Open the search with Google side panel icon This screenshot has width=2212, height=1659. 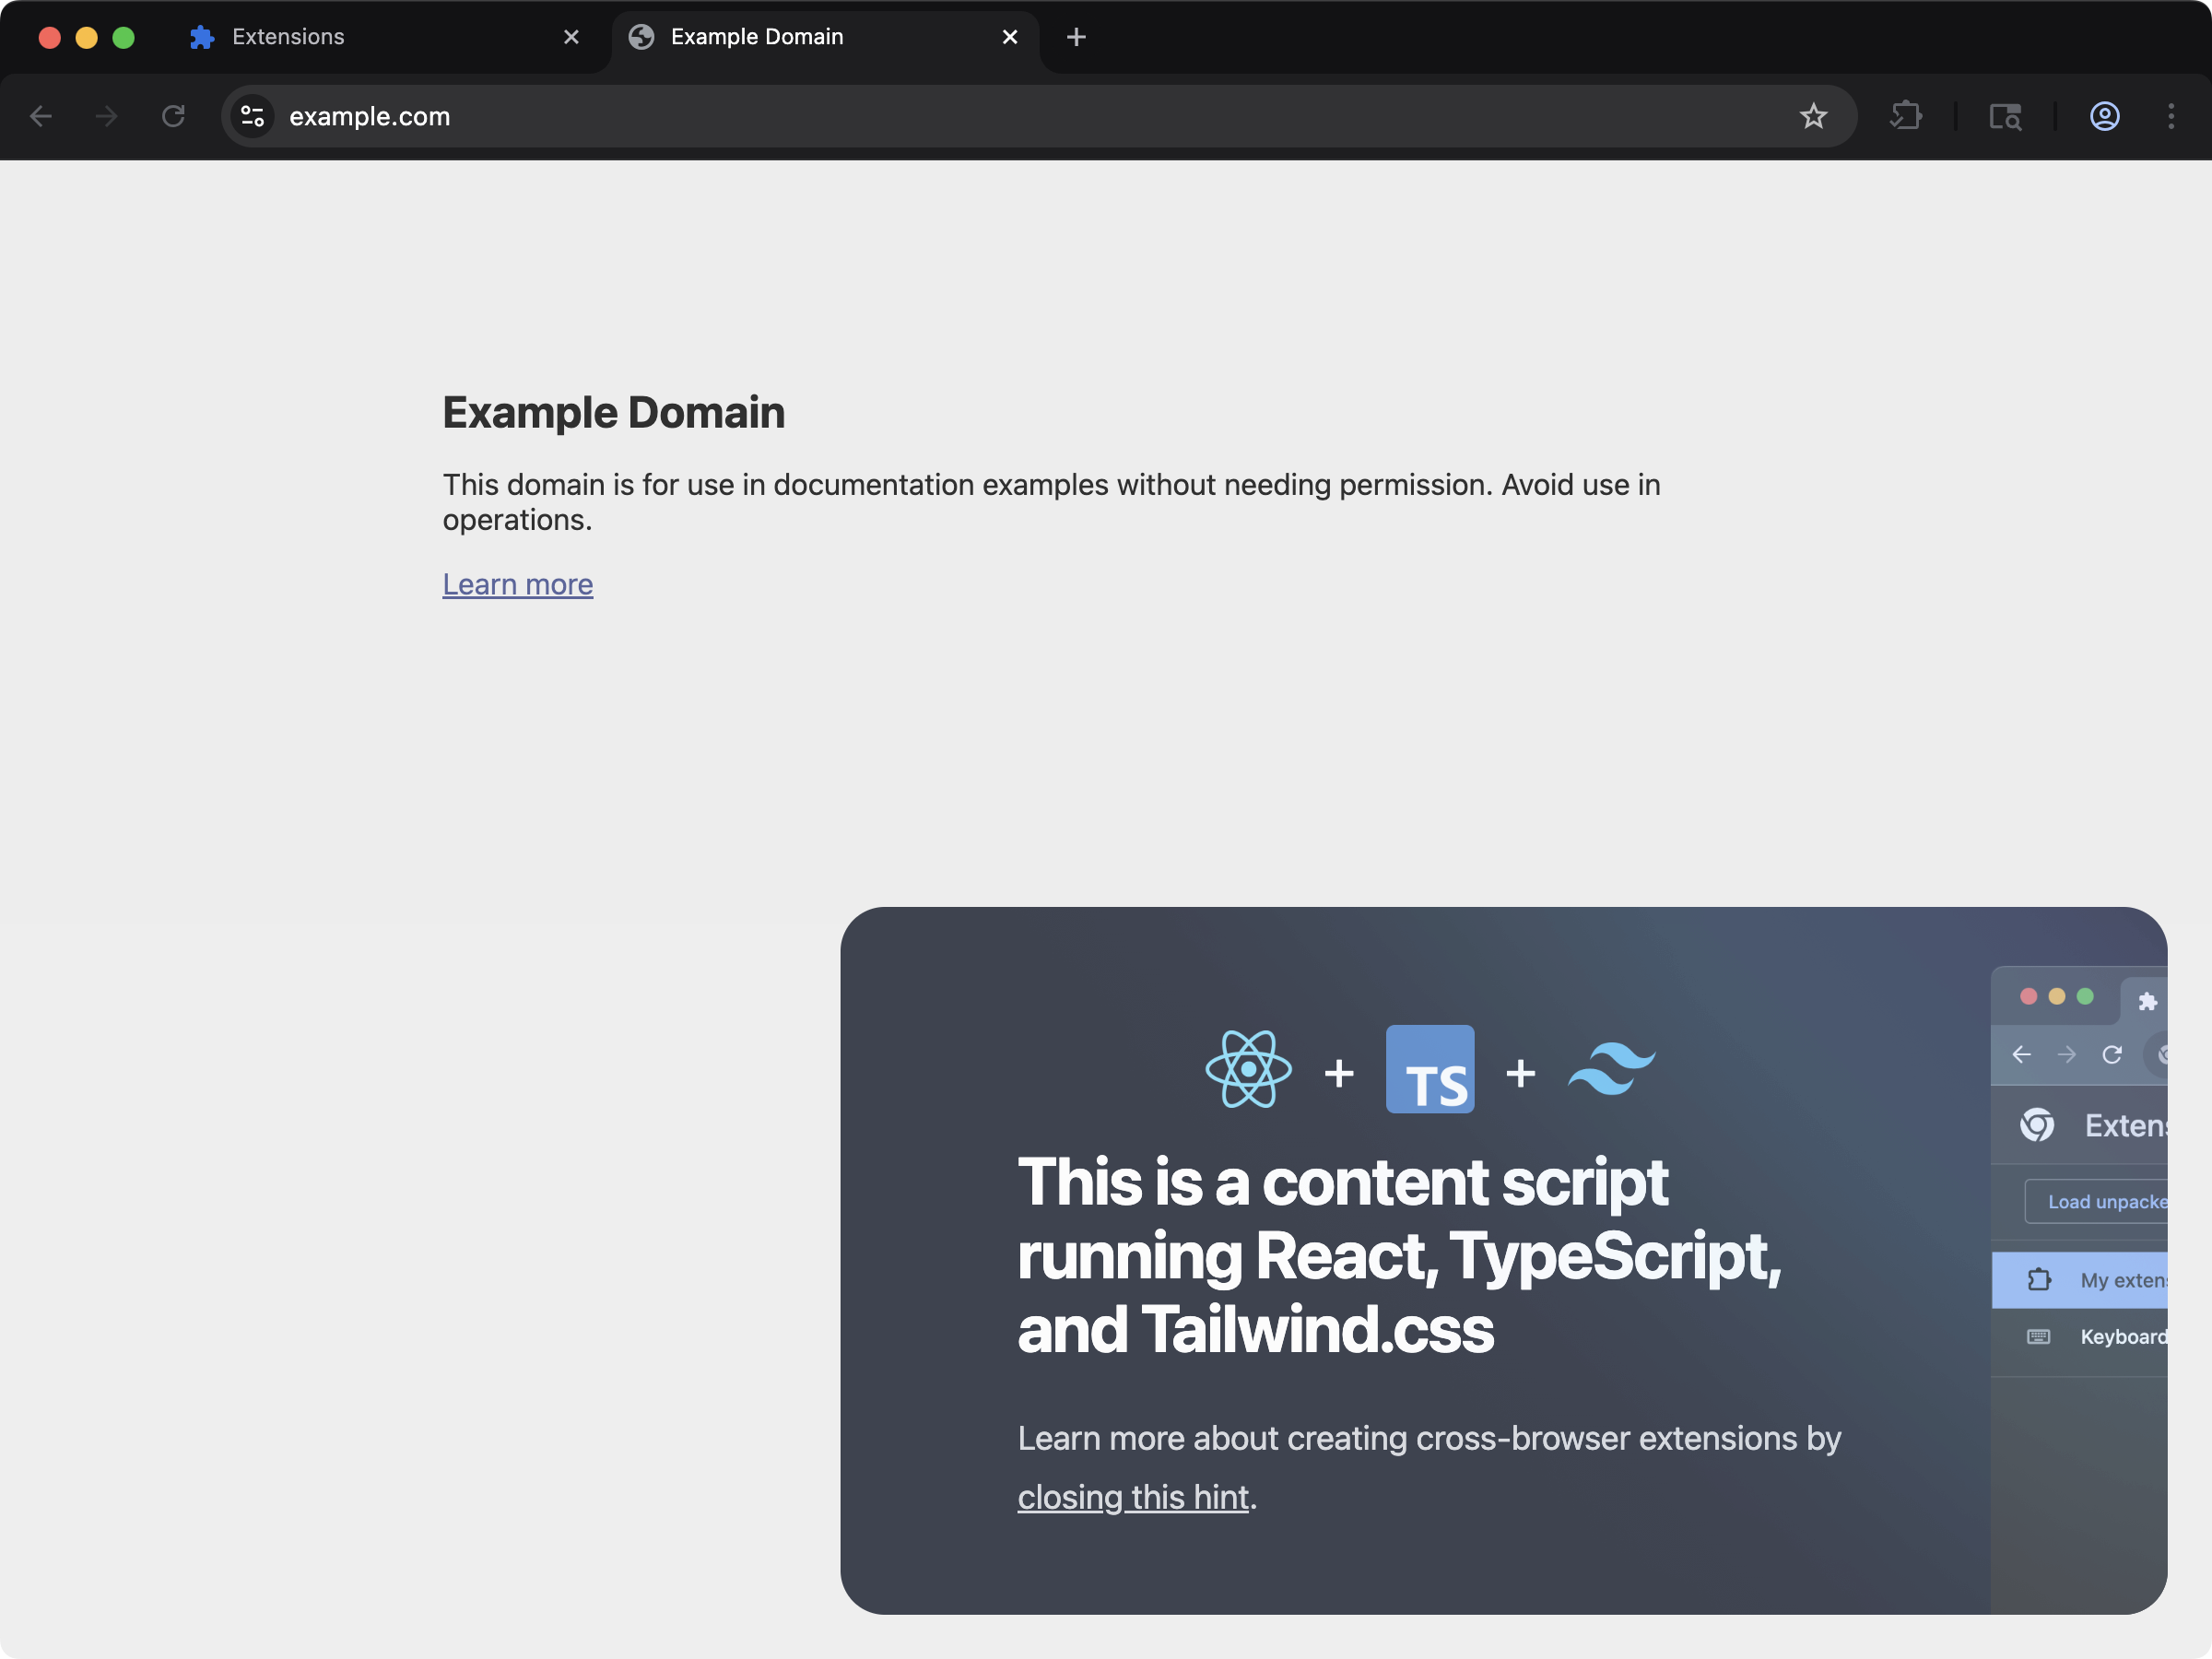[x=2006, y=116]
